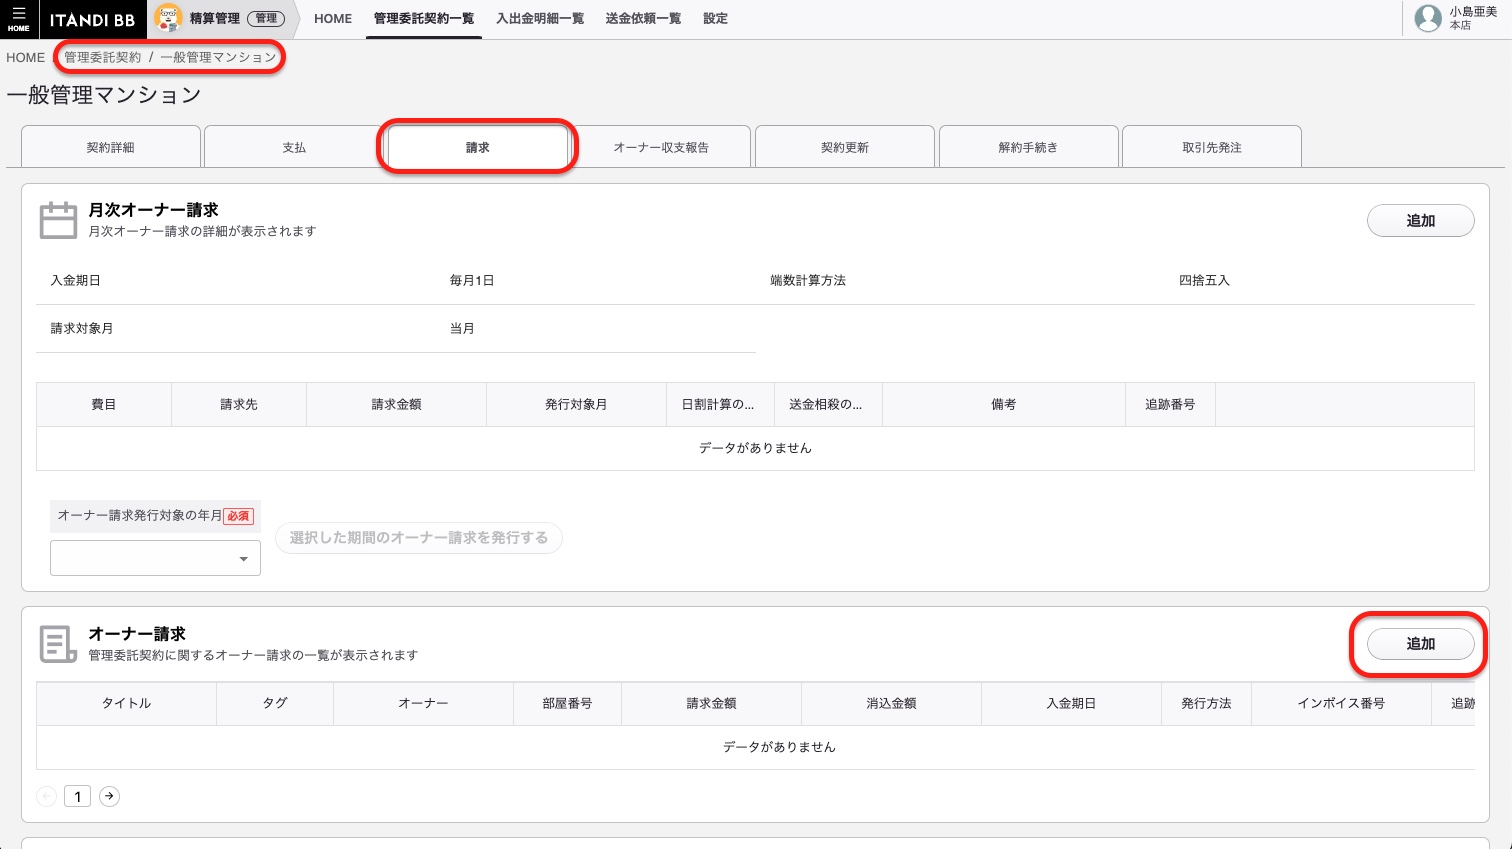Click 追加 in オーナー請求 section
Image resolution: width=1512 pixels, height=849 pixels.
tap(1420, 644)
